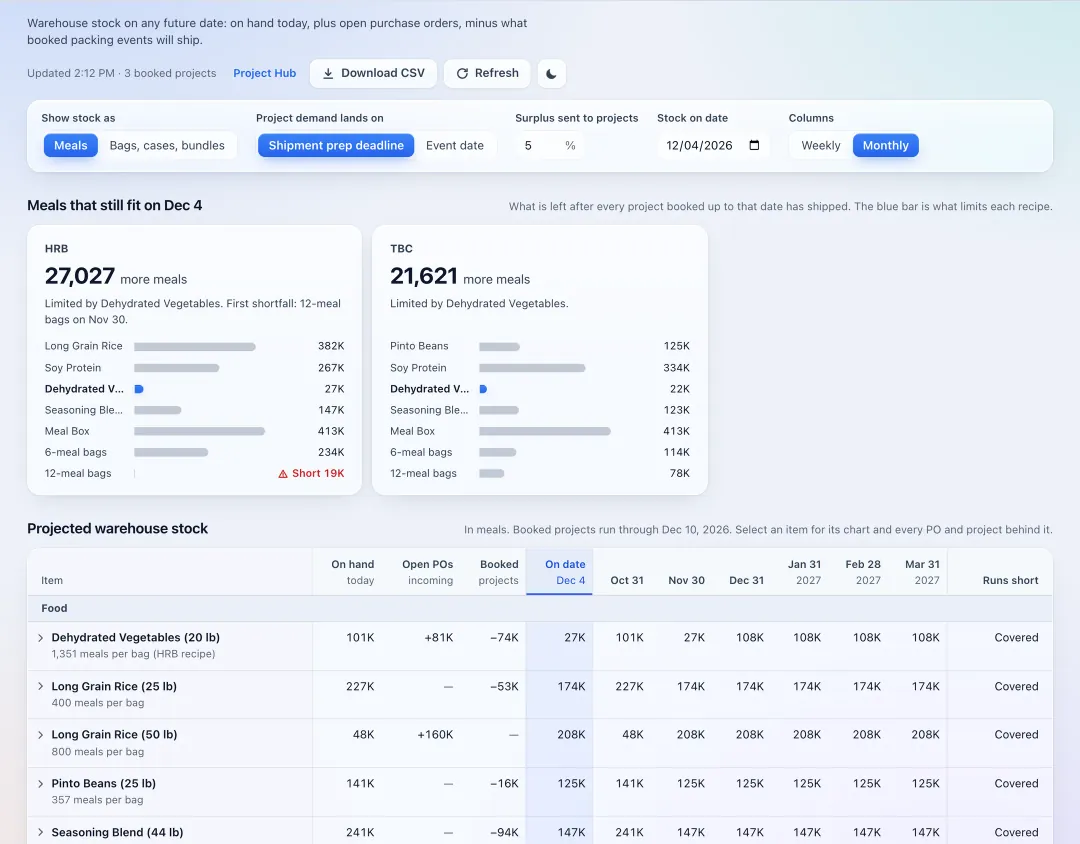Expand the Seasoning Blend (44 lb) row

point(41,832)
